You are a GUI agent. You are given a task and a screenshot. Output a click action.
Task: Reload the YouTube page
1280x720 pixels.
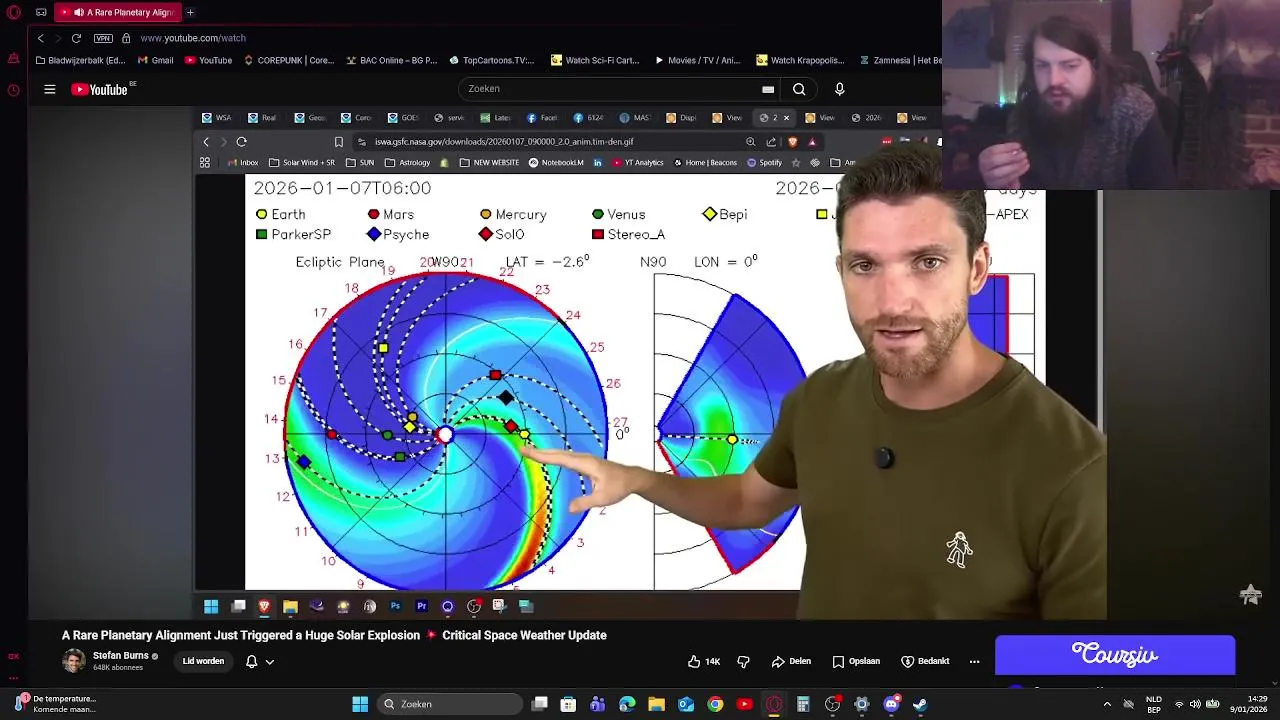(76, 38)
